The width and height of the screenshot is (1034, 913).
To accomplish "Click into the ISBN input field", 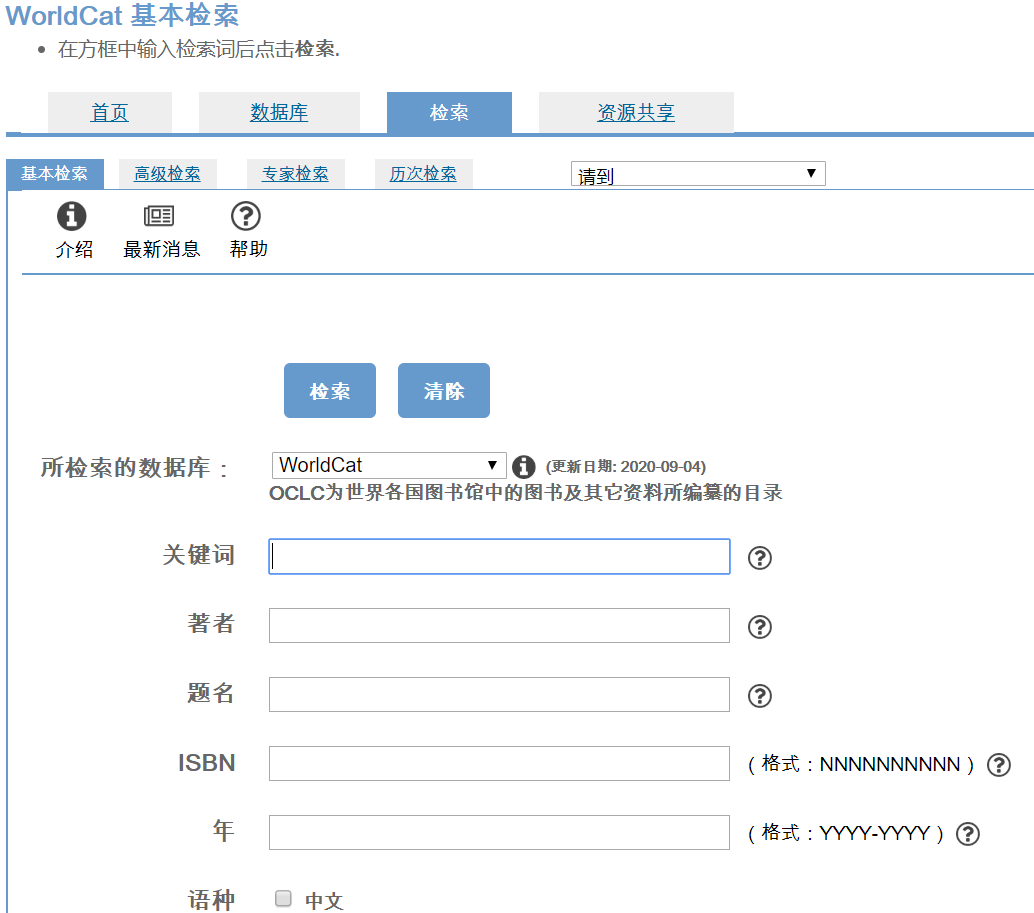I will pyautogui.click(x=499, y=764).
